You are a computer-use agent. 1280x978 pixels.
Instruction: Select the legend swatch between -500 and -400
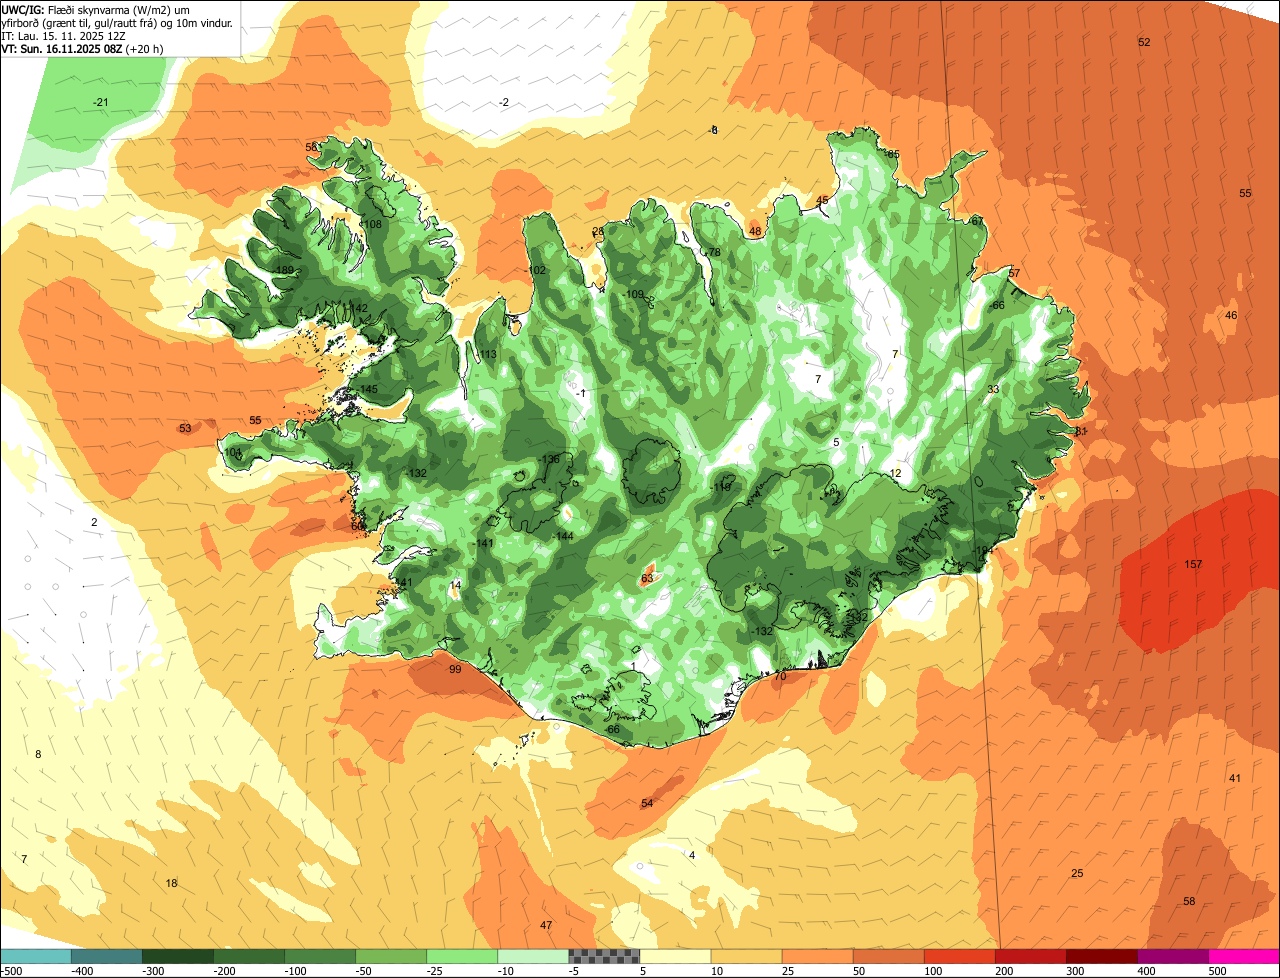35,956
